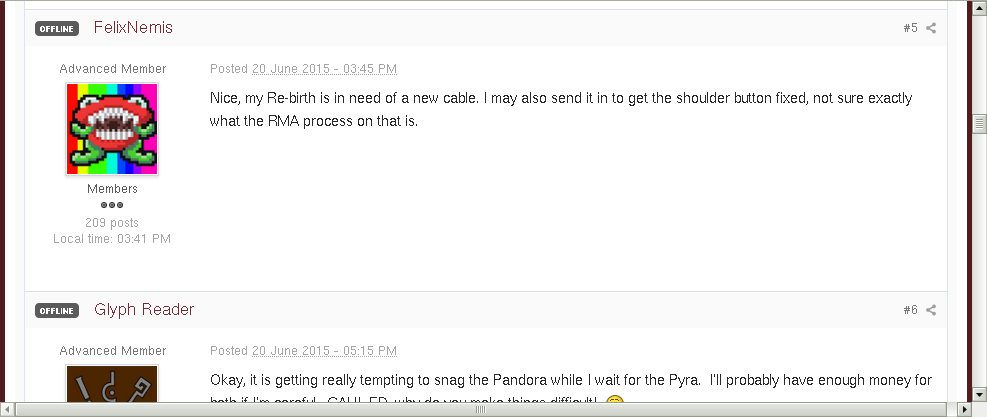Click the share icon on post #6
The image size is (987, 417).
click(x=931, y=310)
